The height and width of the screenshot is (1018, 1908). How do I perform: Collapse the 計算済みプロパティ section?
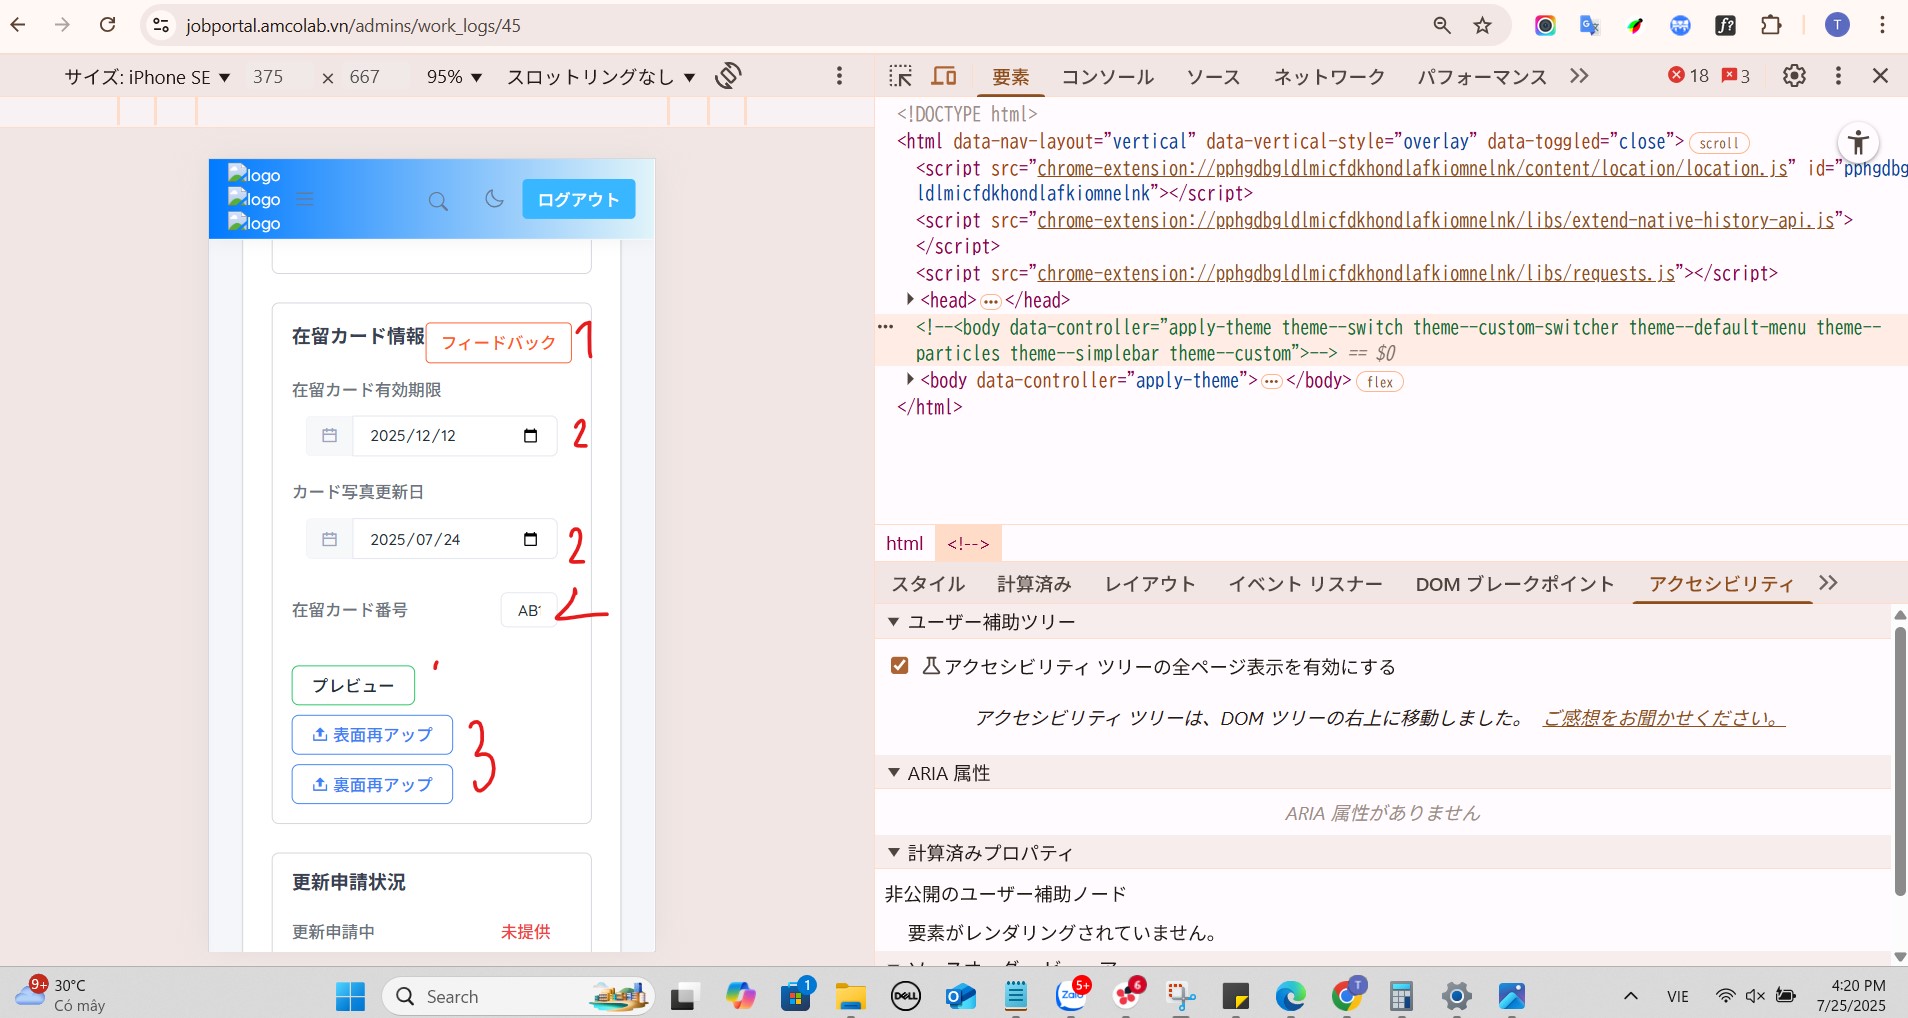(x=894, y=853)
